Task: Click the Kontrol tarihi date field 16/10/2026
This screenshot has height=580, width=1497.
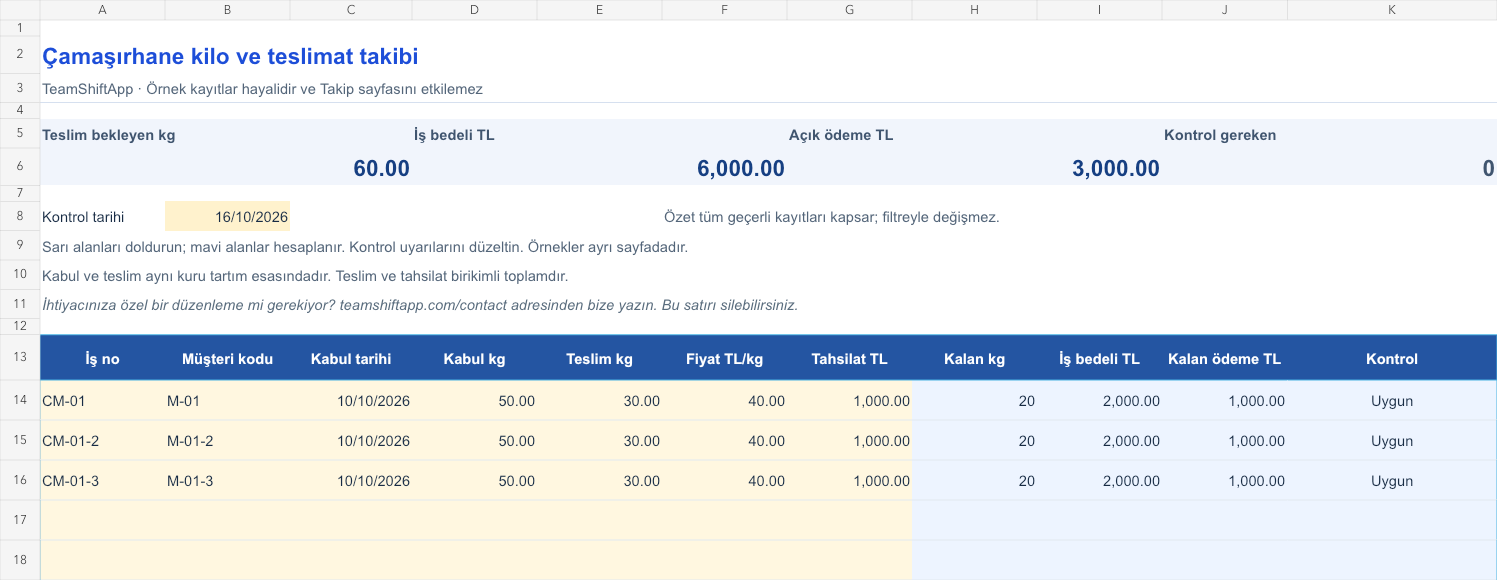Action: coord(227,216)
